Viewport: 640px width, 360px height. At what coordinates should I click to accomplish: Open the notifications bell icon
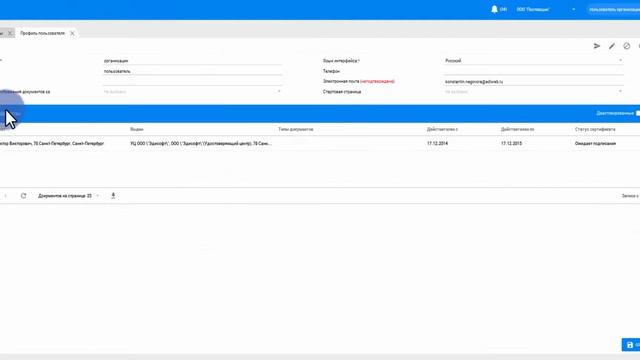click(494, 9)
